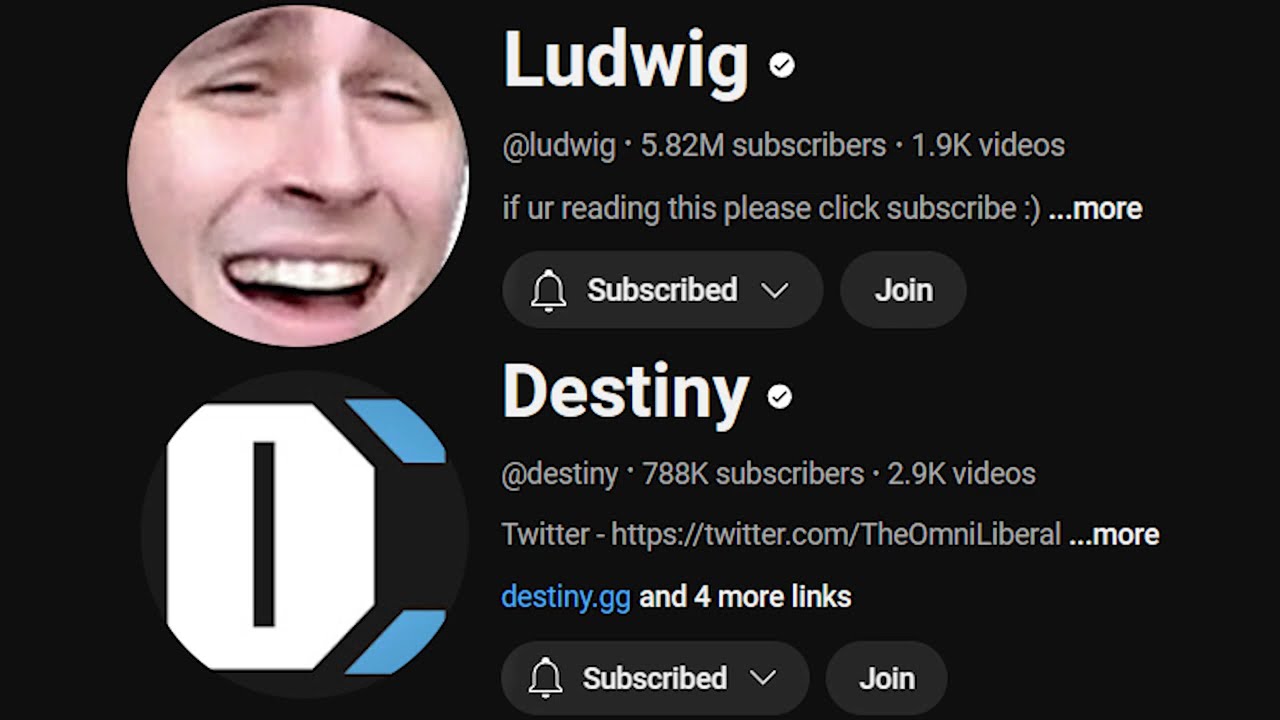Viewport: 1280px width, 720px height.
Task: Click the Destiny channel name heading
Action: [x=625, y=393]
